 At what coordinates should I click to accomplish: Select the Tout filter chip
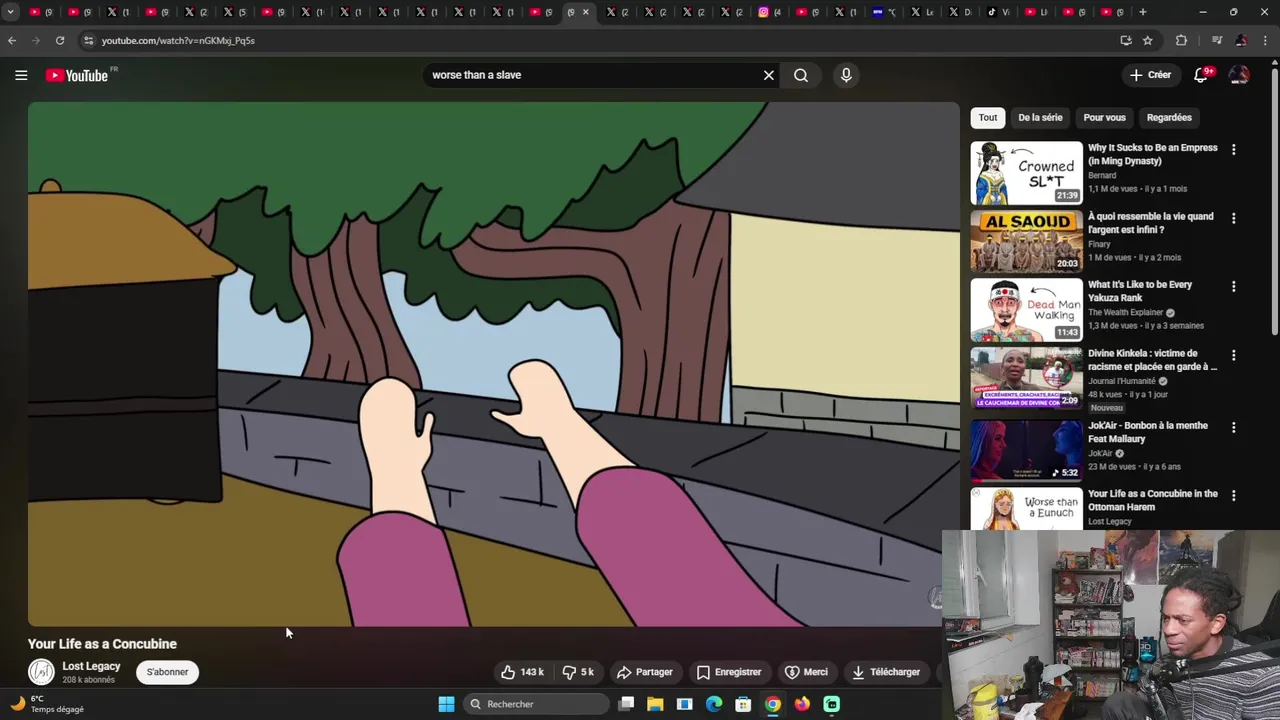click(x=988, y=117)
